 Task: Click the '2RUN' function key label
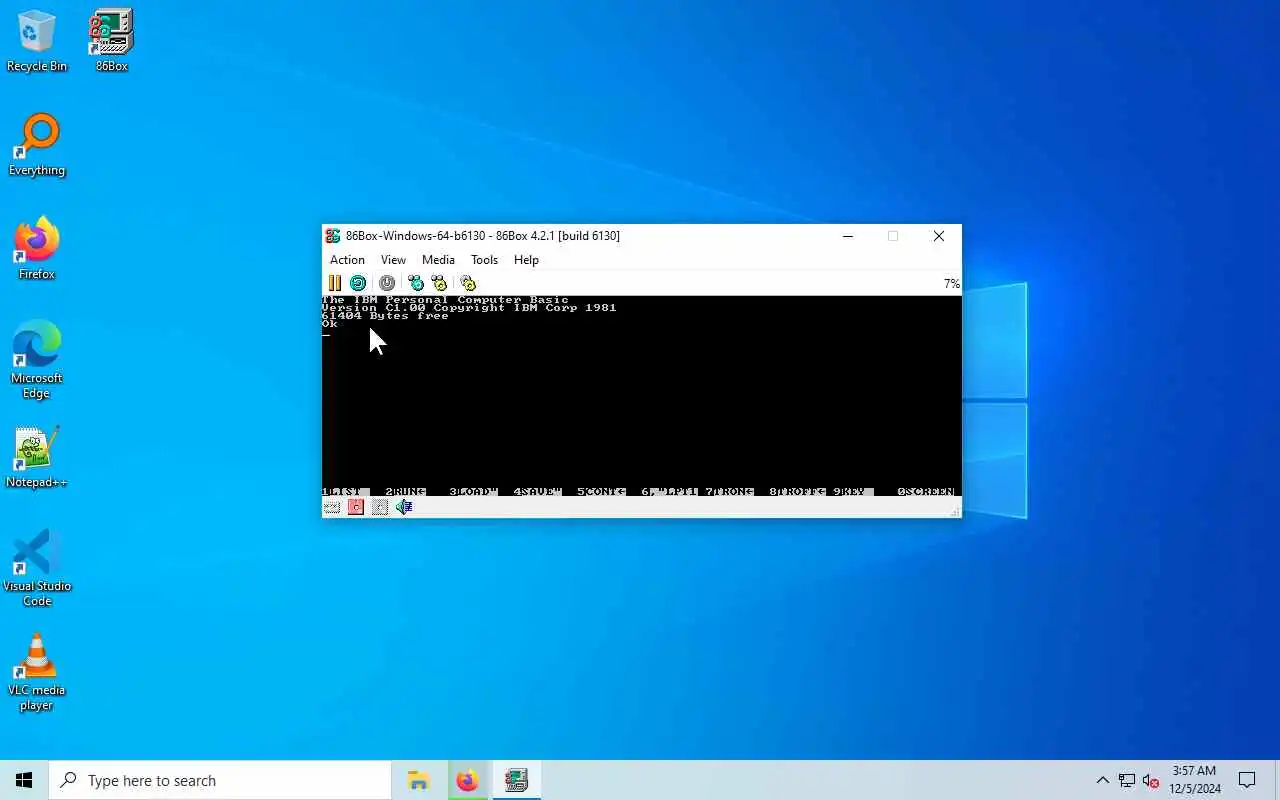click(x=406, y=492)
